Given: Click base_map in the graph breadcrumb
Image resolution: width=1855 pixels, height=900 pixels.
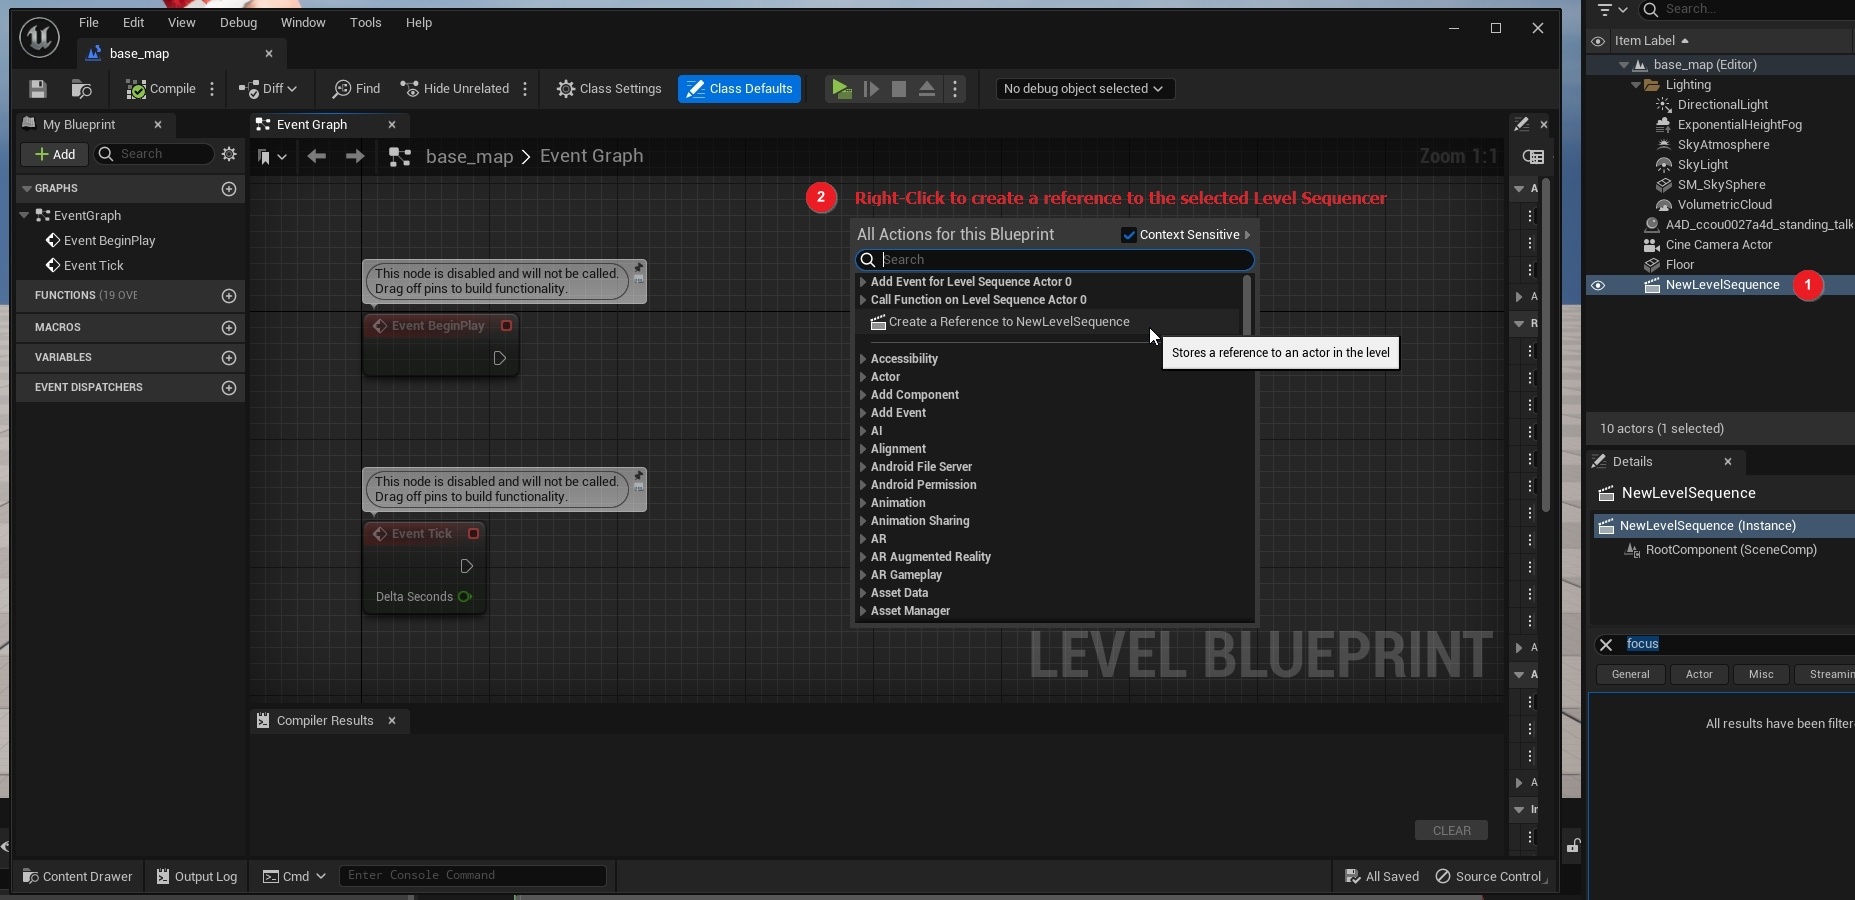Looking at the screenshot, I should point(469,157).
